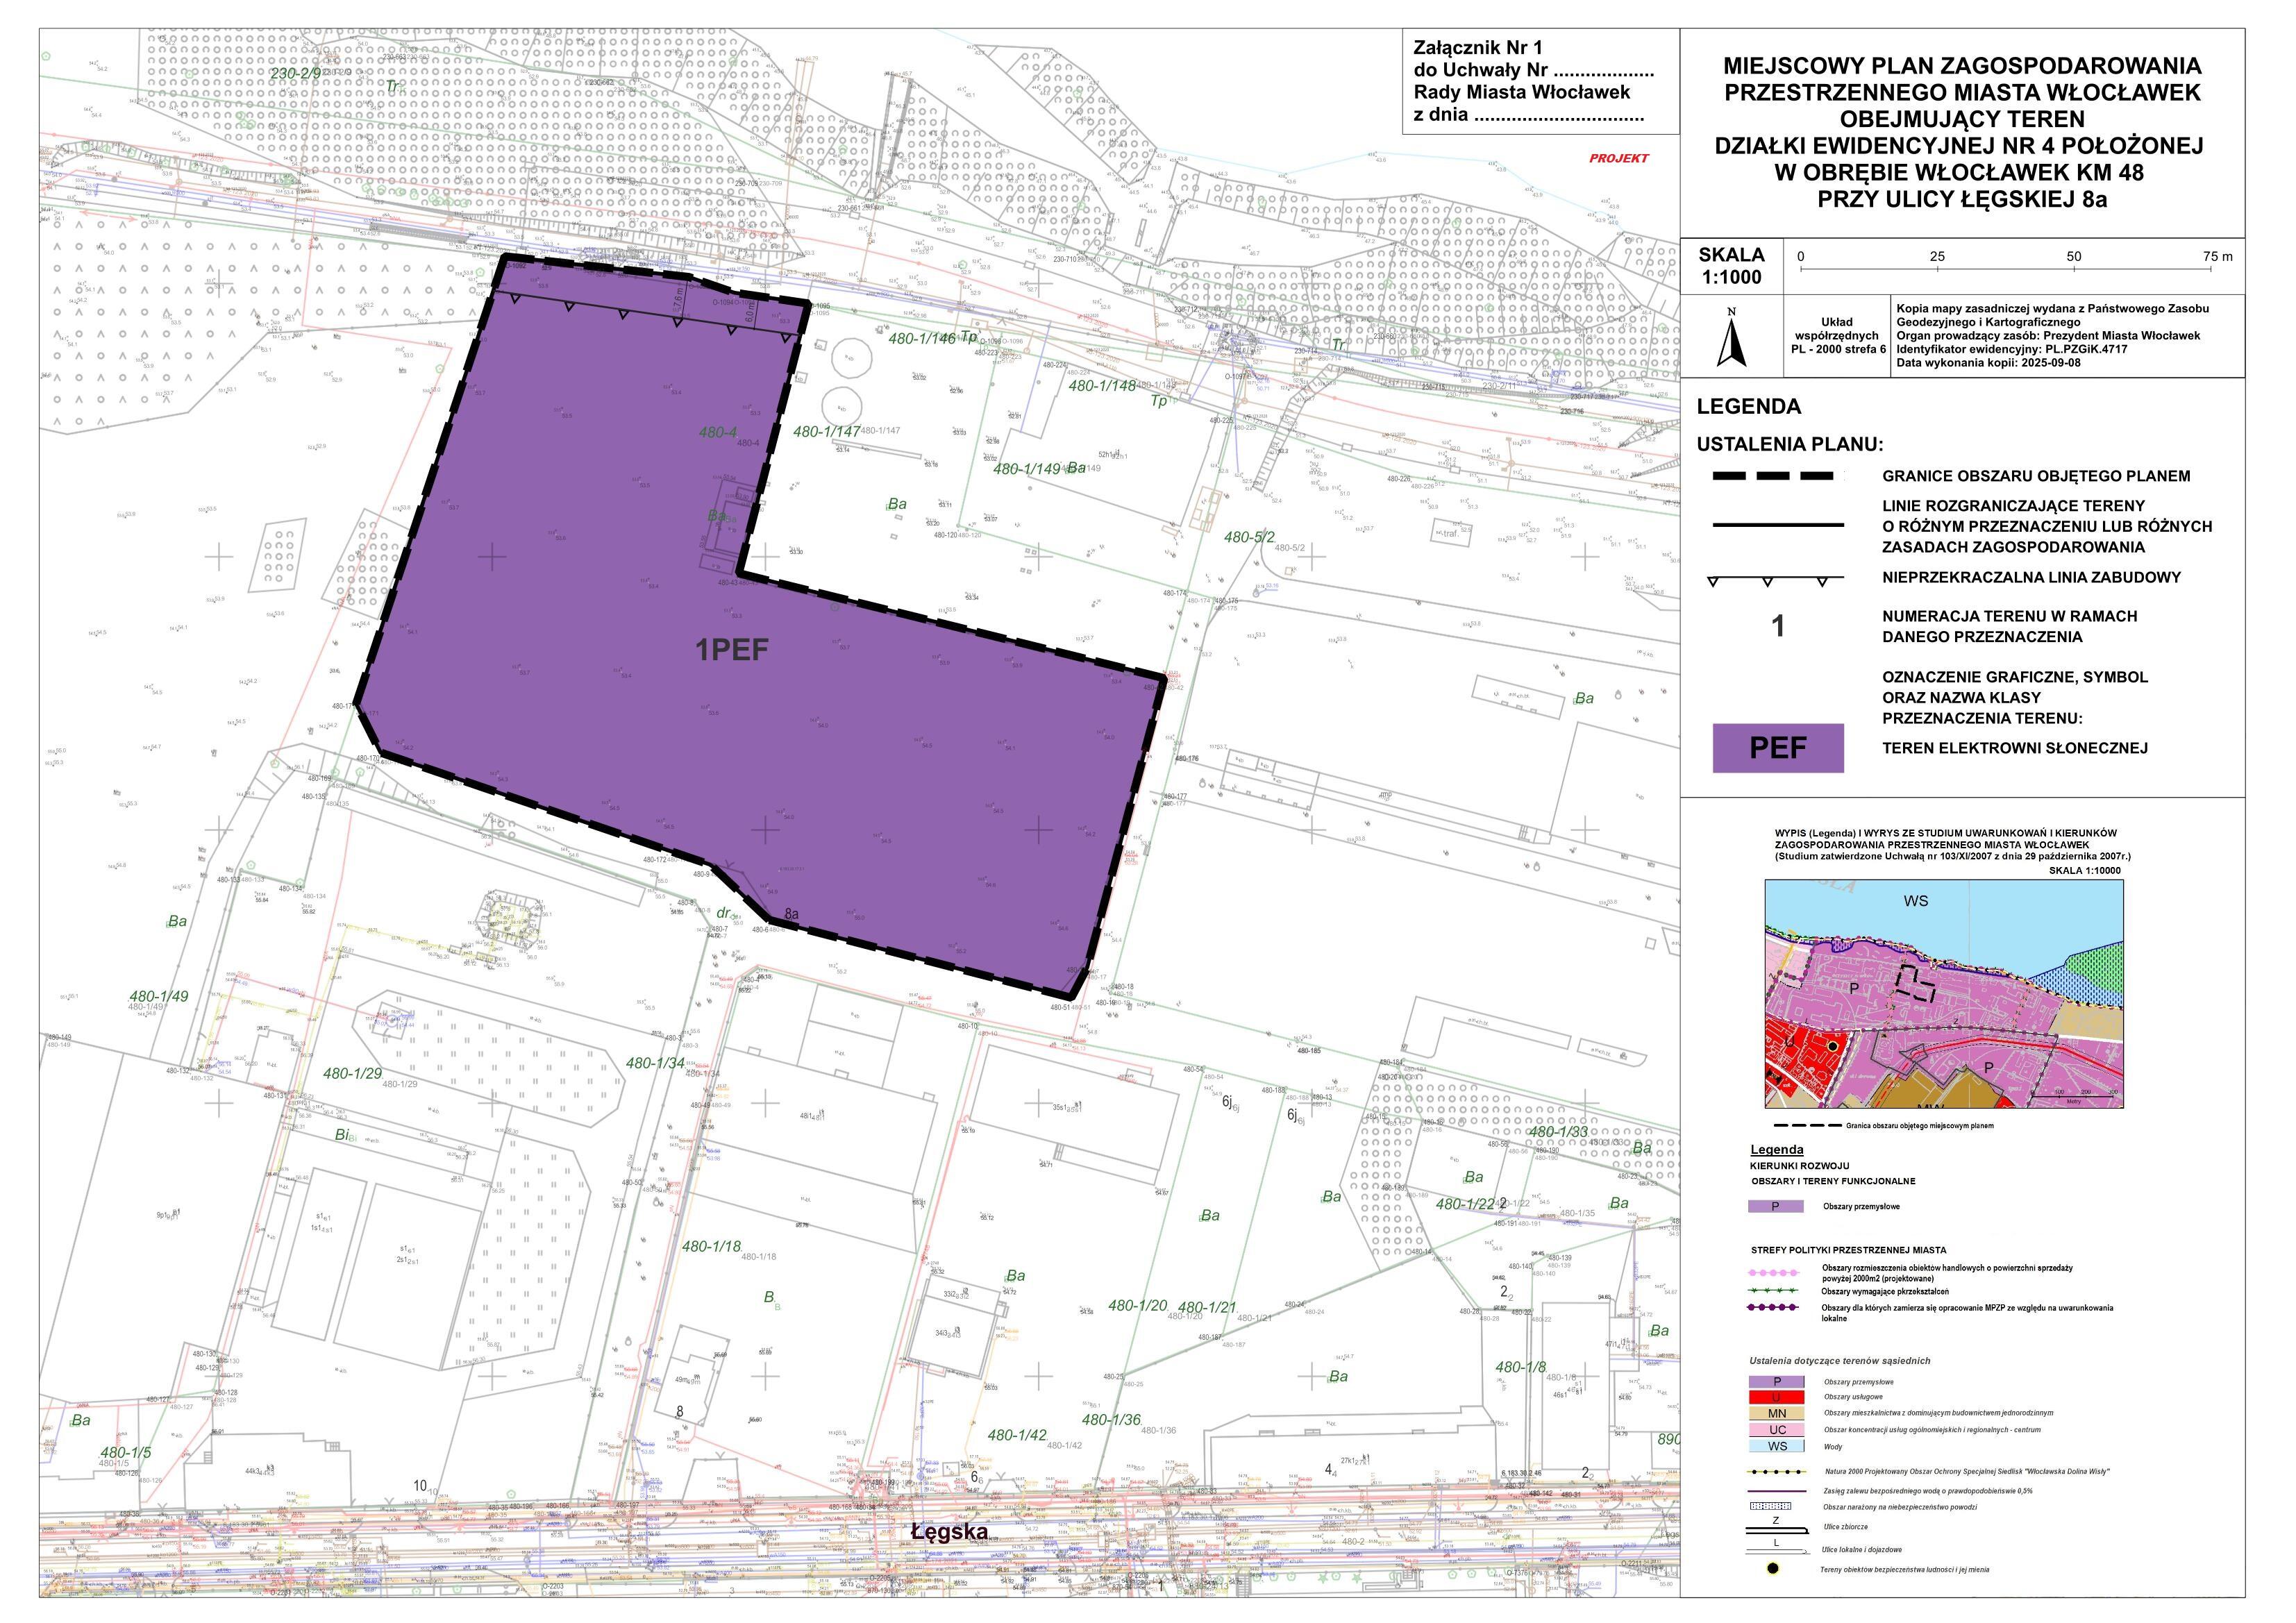Click the red U legend swatch
This screenshot has width=2296, height=1623.
(1776, 1397)
